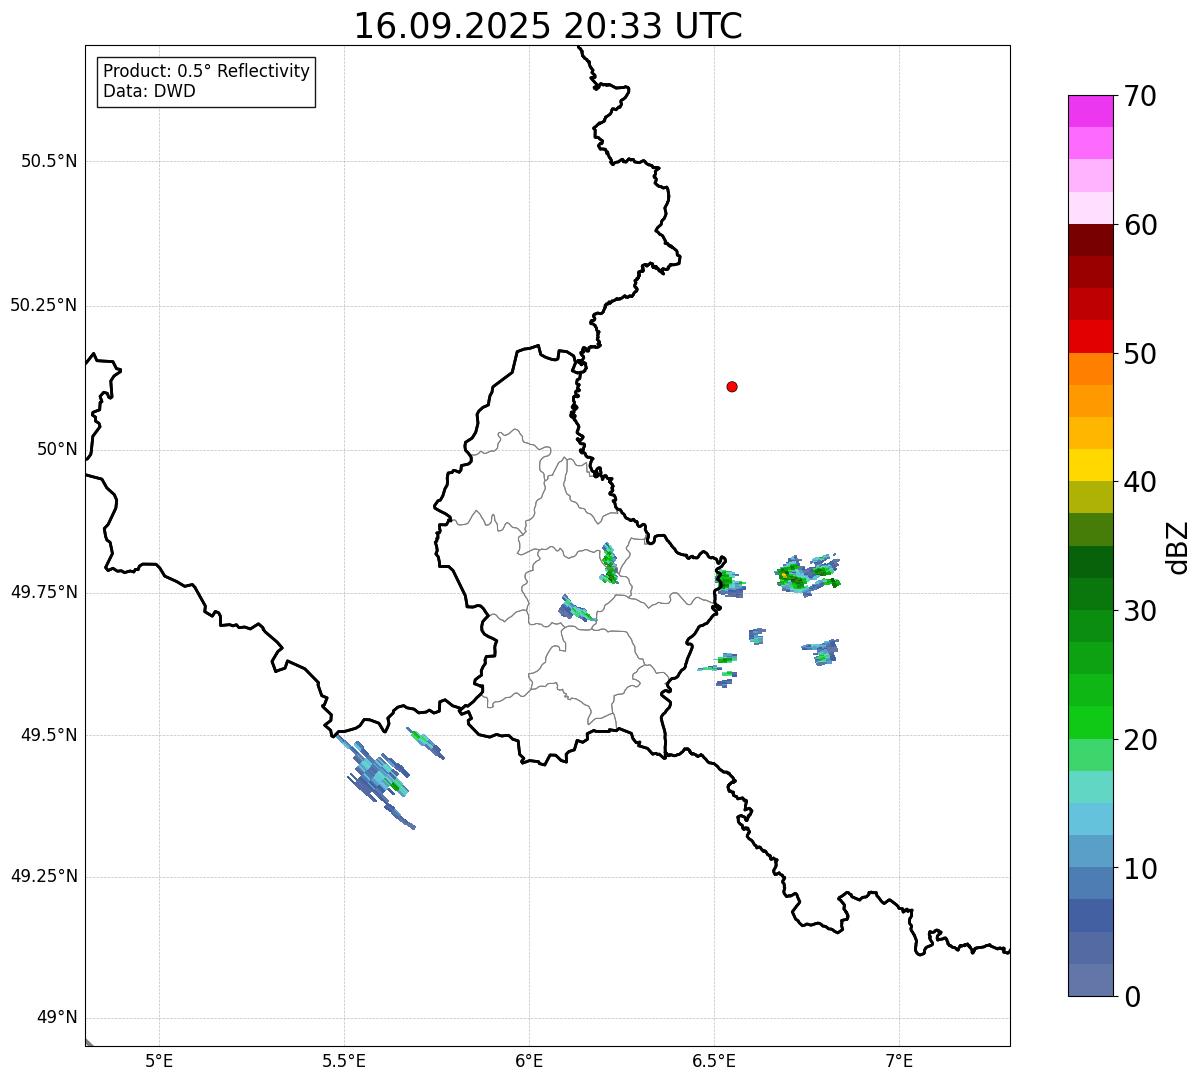Click the 50°N latitude label
Screen dimensions: 1202x1081
[x=57, y=449]
